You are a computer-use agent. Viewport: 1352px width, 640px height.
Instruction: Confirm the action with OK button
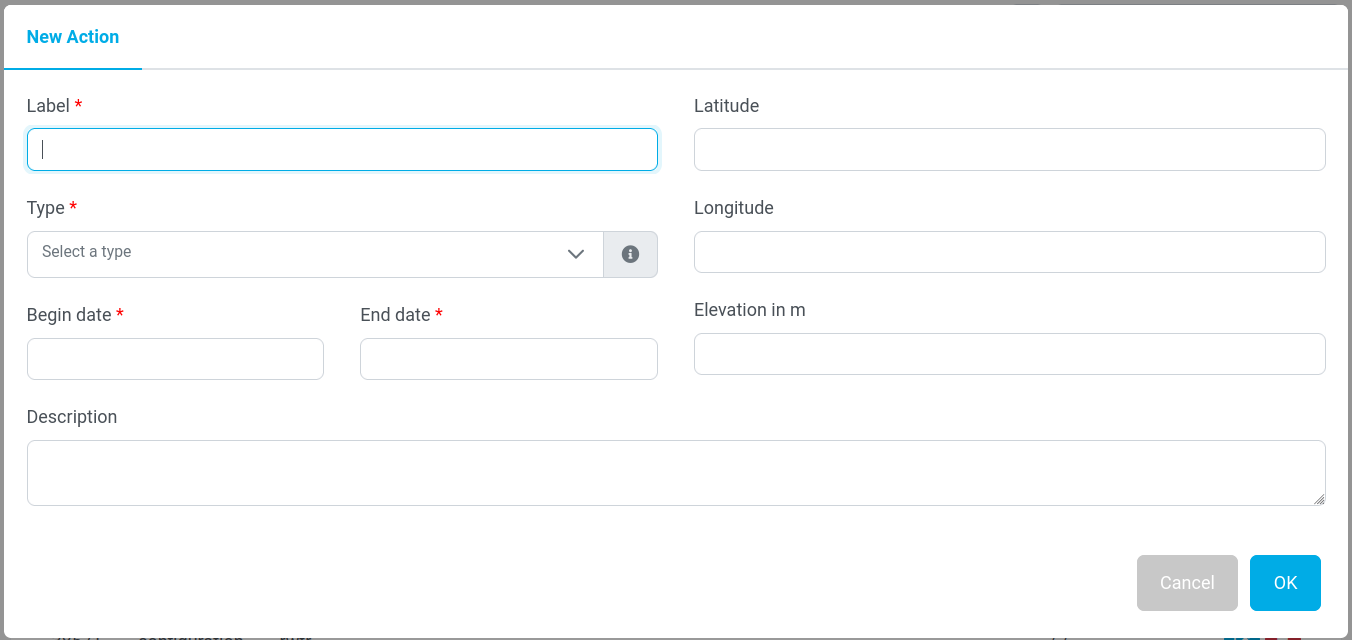pos(1285,583)
